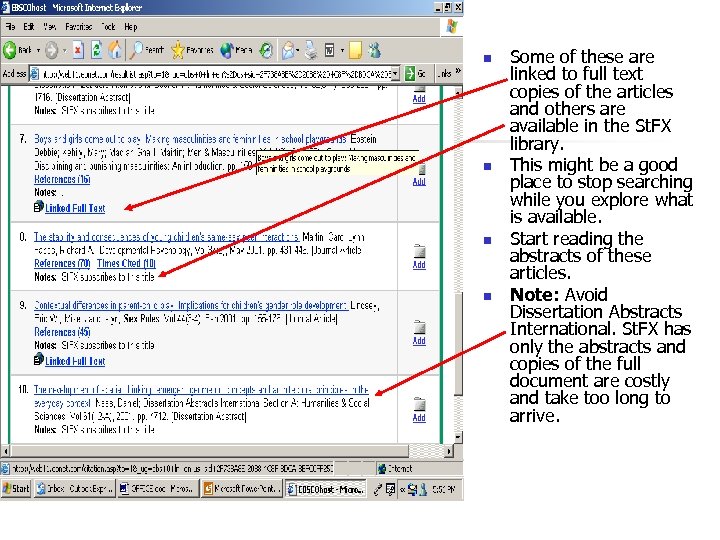Open the File menu
Viewport: 720px width, 540px height.
[x=10, y=27]
